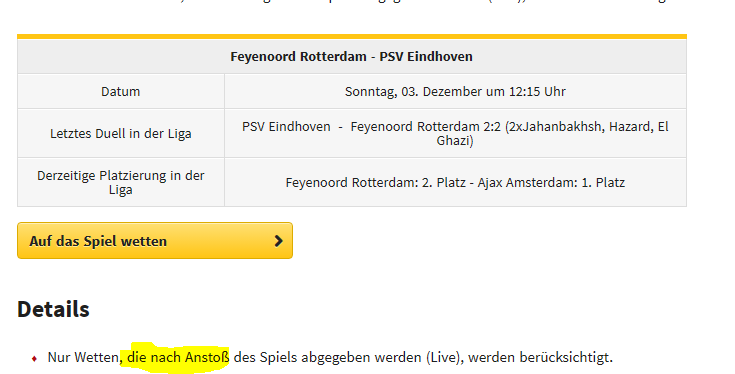Click the 'Auf das Spiel wetten' button
735x374 pixels.
click(155, 240)
